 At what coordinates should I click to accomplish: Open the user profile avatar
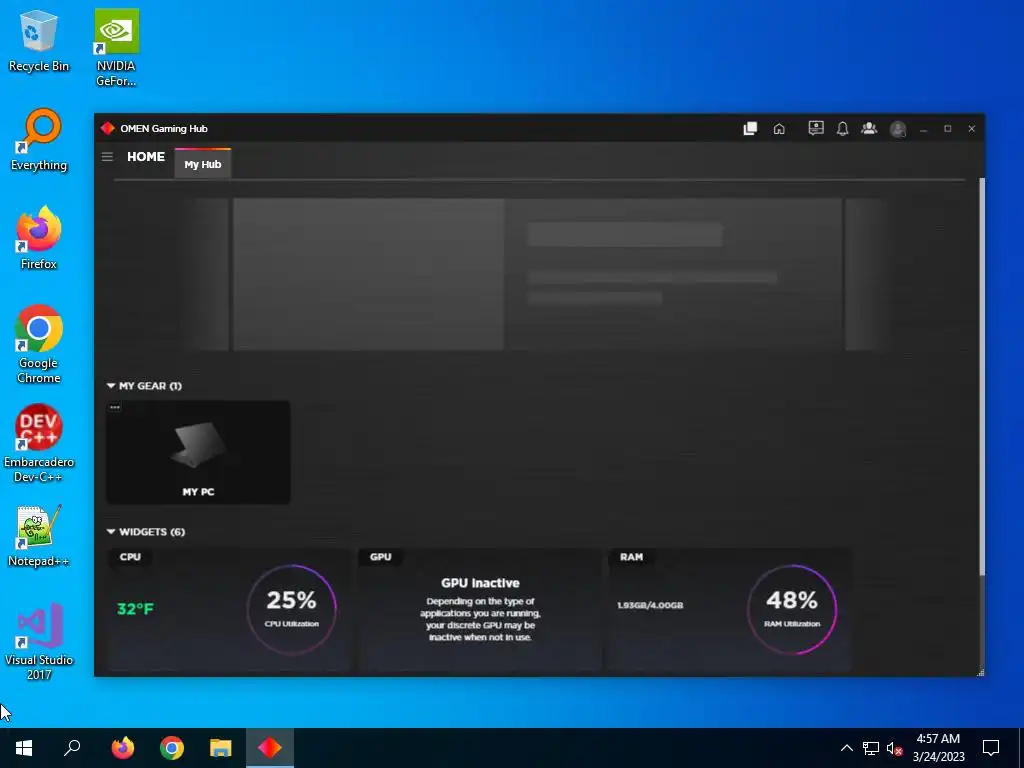coord(898,129)
